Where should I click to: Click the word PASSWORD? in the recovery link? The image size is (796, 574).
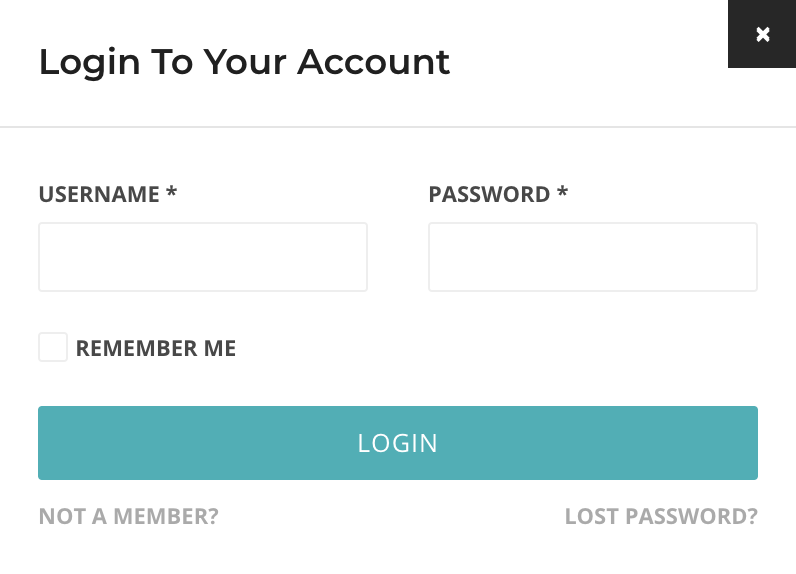[x=691, y=516]
